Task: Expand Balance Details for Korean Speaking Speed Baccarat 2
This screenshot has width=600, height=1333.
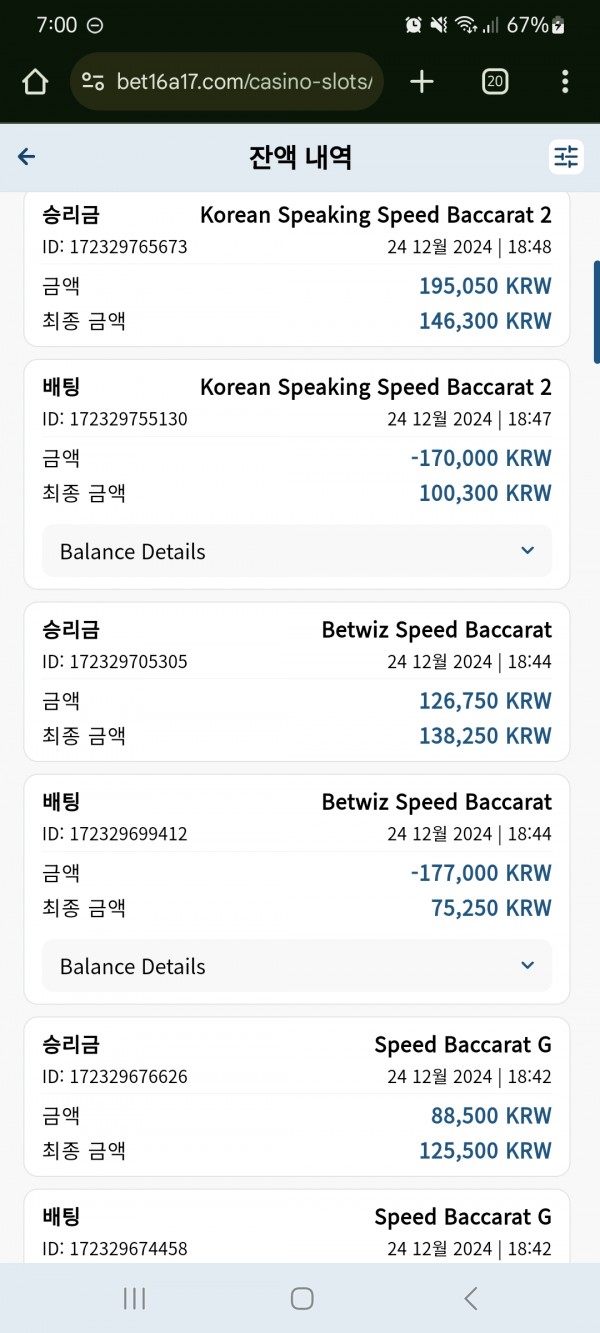Action: (x=297, y=551)
